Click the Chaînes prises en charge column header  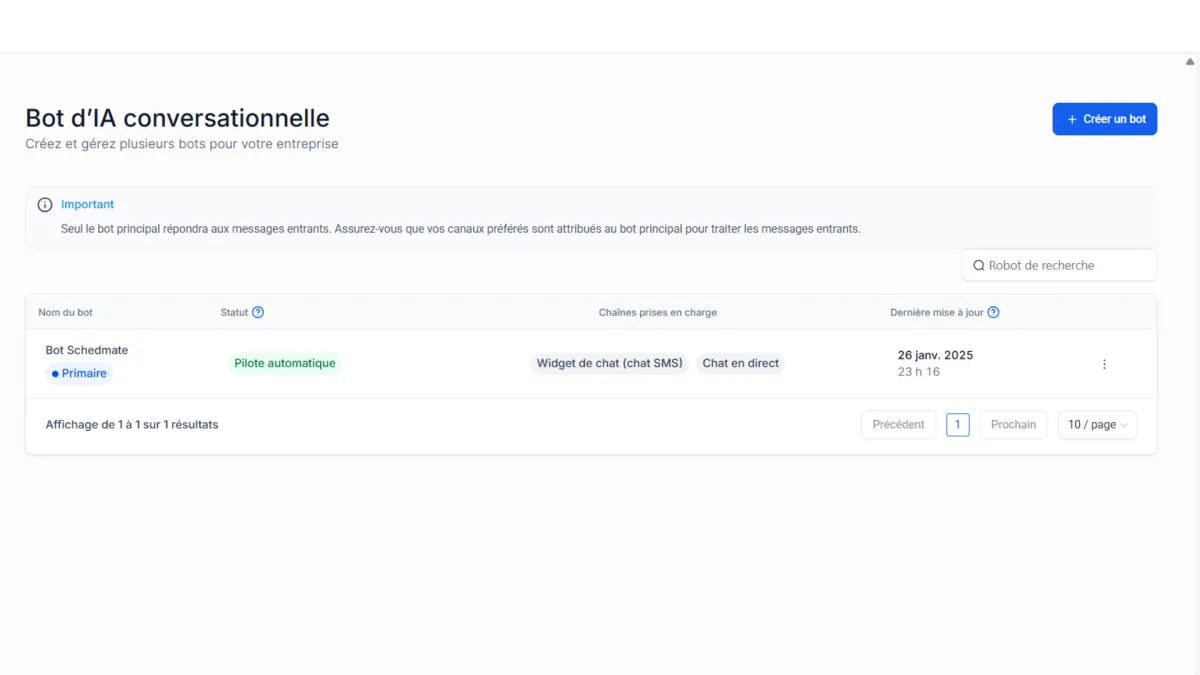(x=657, y=312)
